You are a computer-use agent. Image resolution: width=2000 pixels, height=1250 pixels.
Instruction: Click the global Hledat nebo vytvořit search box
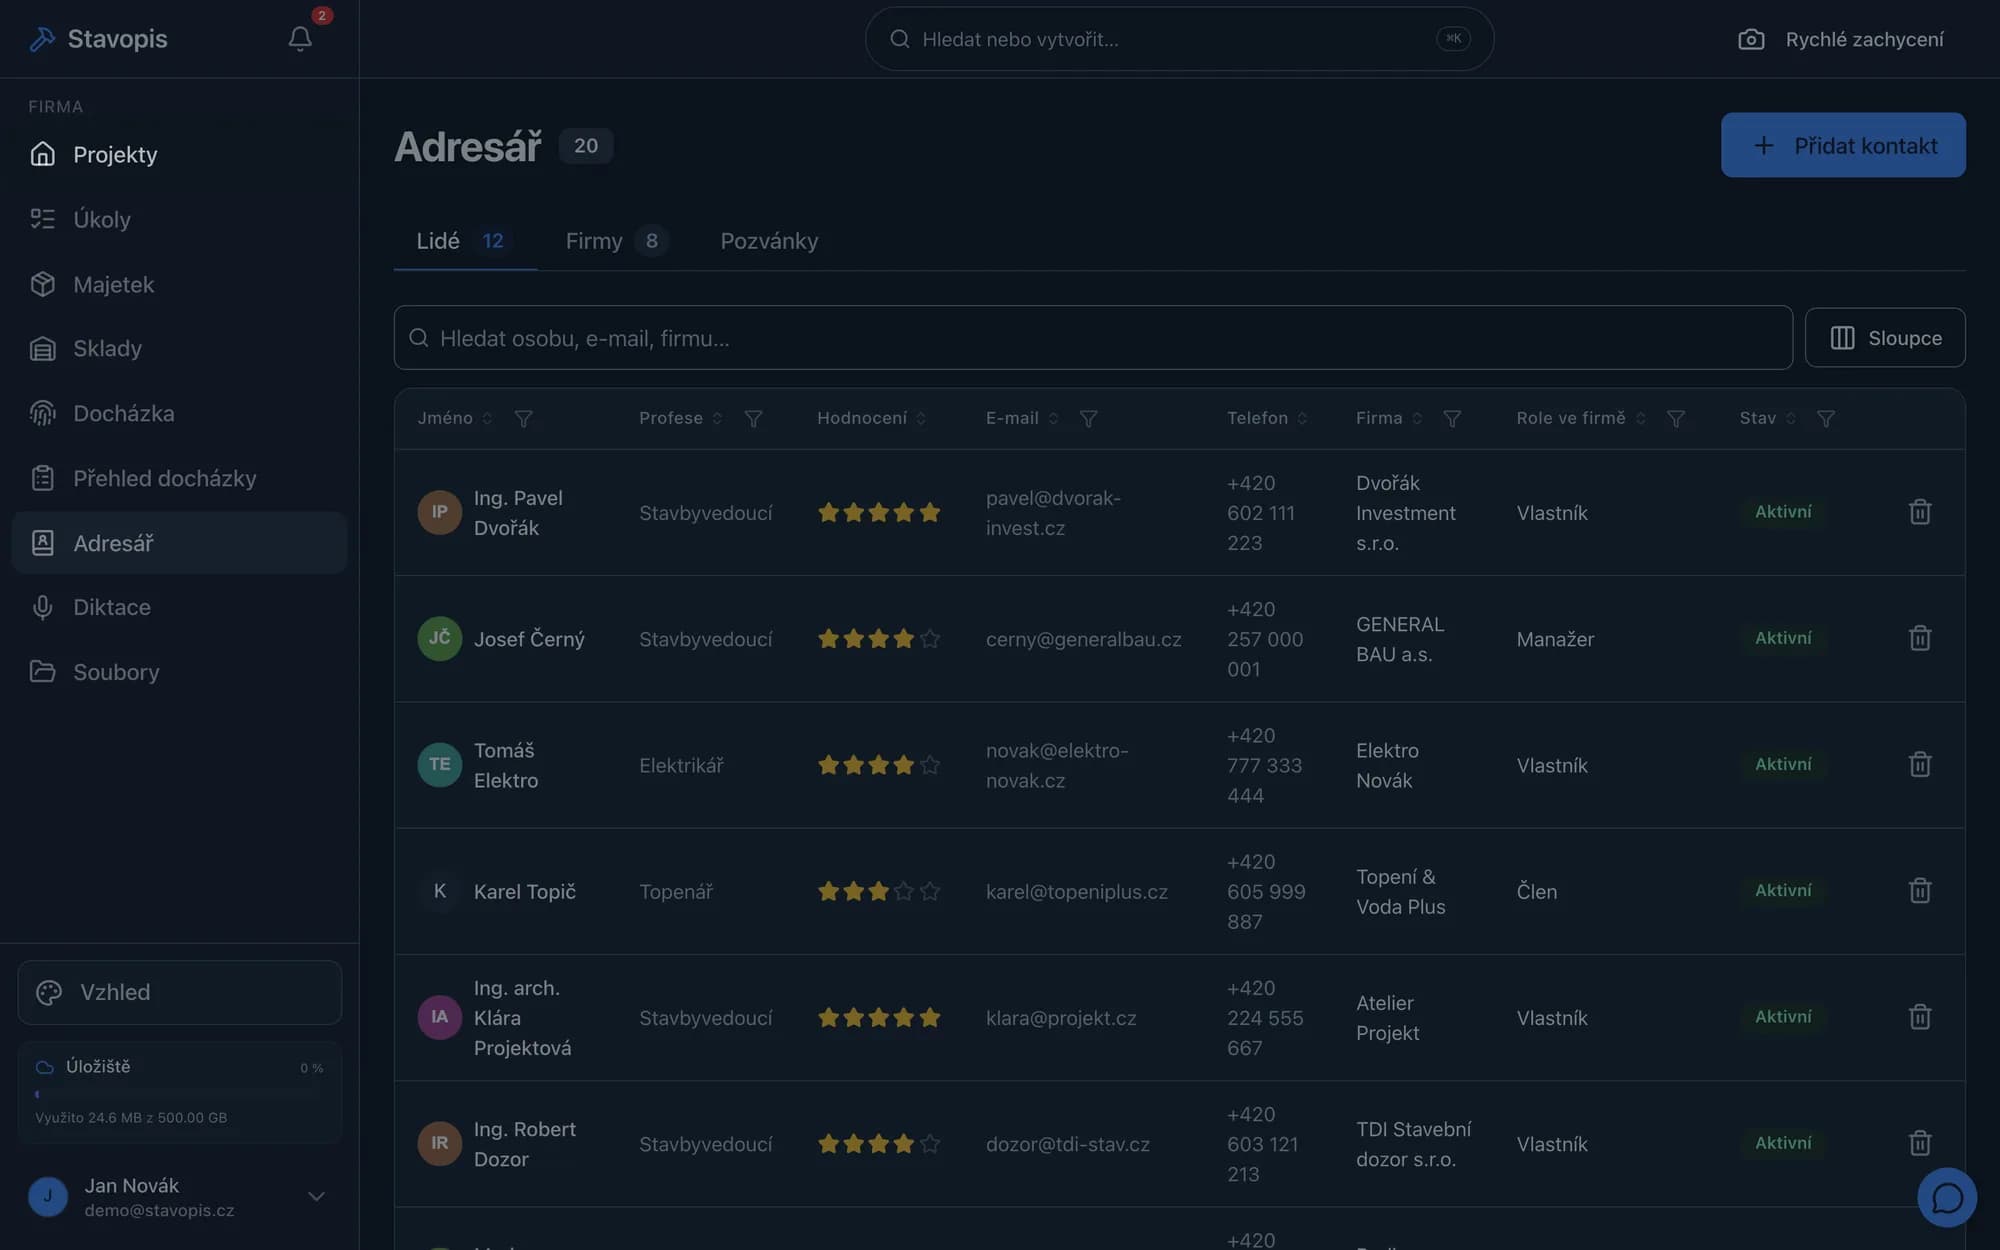(1179, 39)
